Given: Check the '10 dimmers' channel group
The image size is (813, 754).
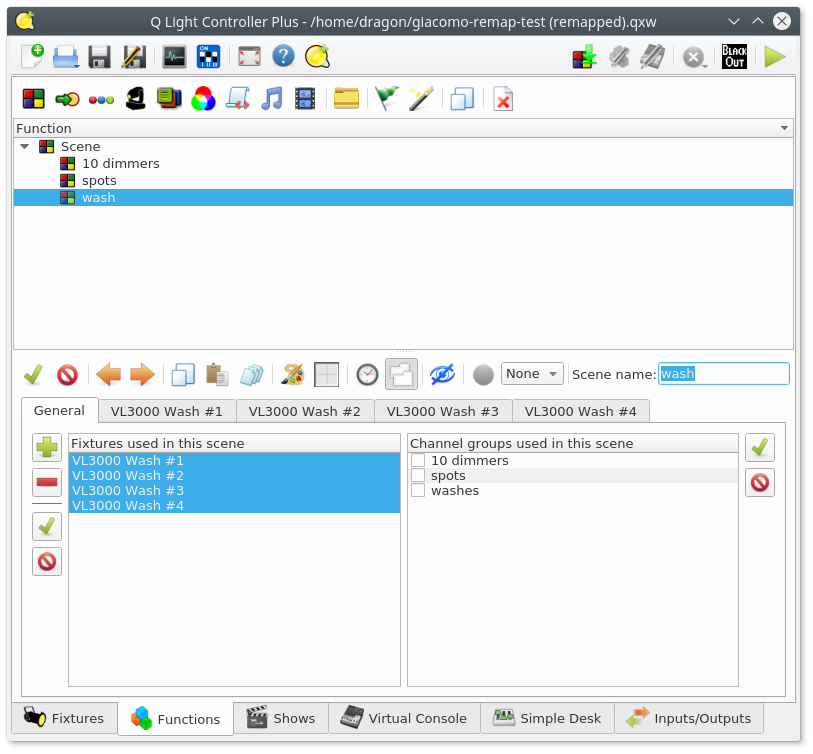Looking at the screenshot, I should click(x=418, y=460).
